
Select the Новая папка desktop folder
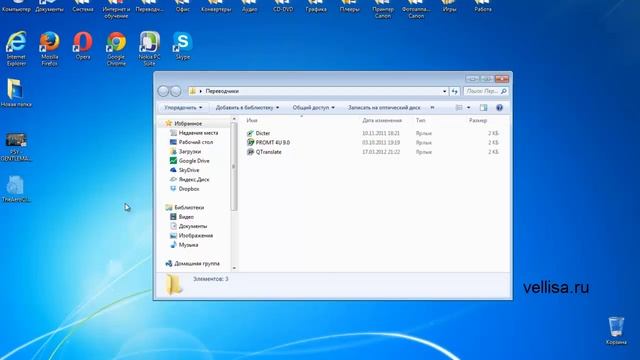[x=16, y=93]
